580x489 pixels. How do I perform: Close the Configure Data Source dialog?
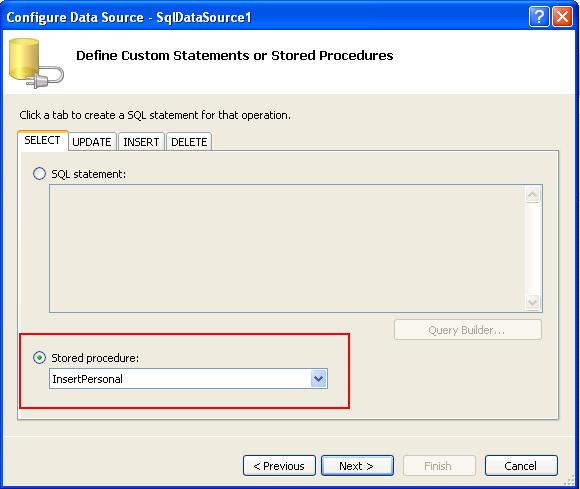(x=562, y=17)
